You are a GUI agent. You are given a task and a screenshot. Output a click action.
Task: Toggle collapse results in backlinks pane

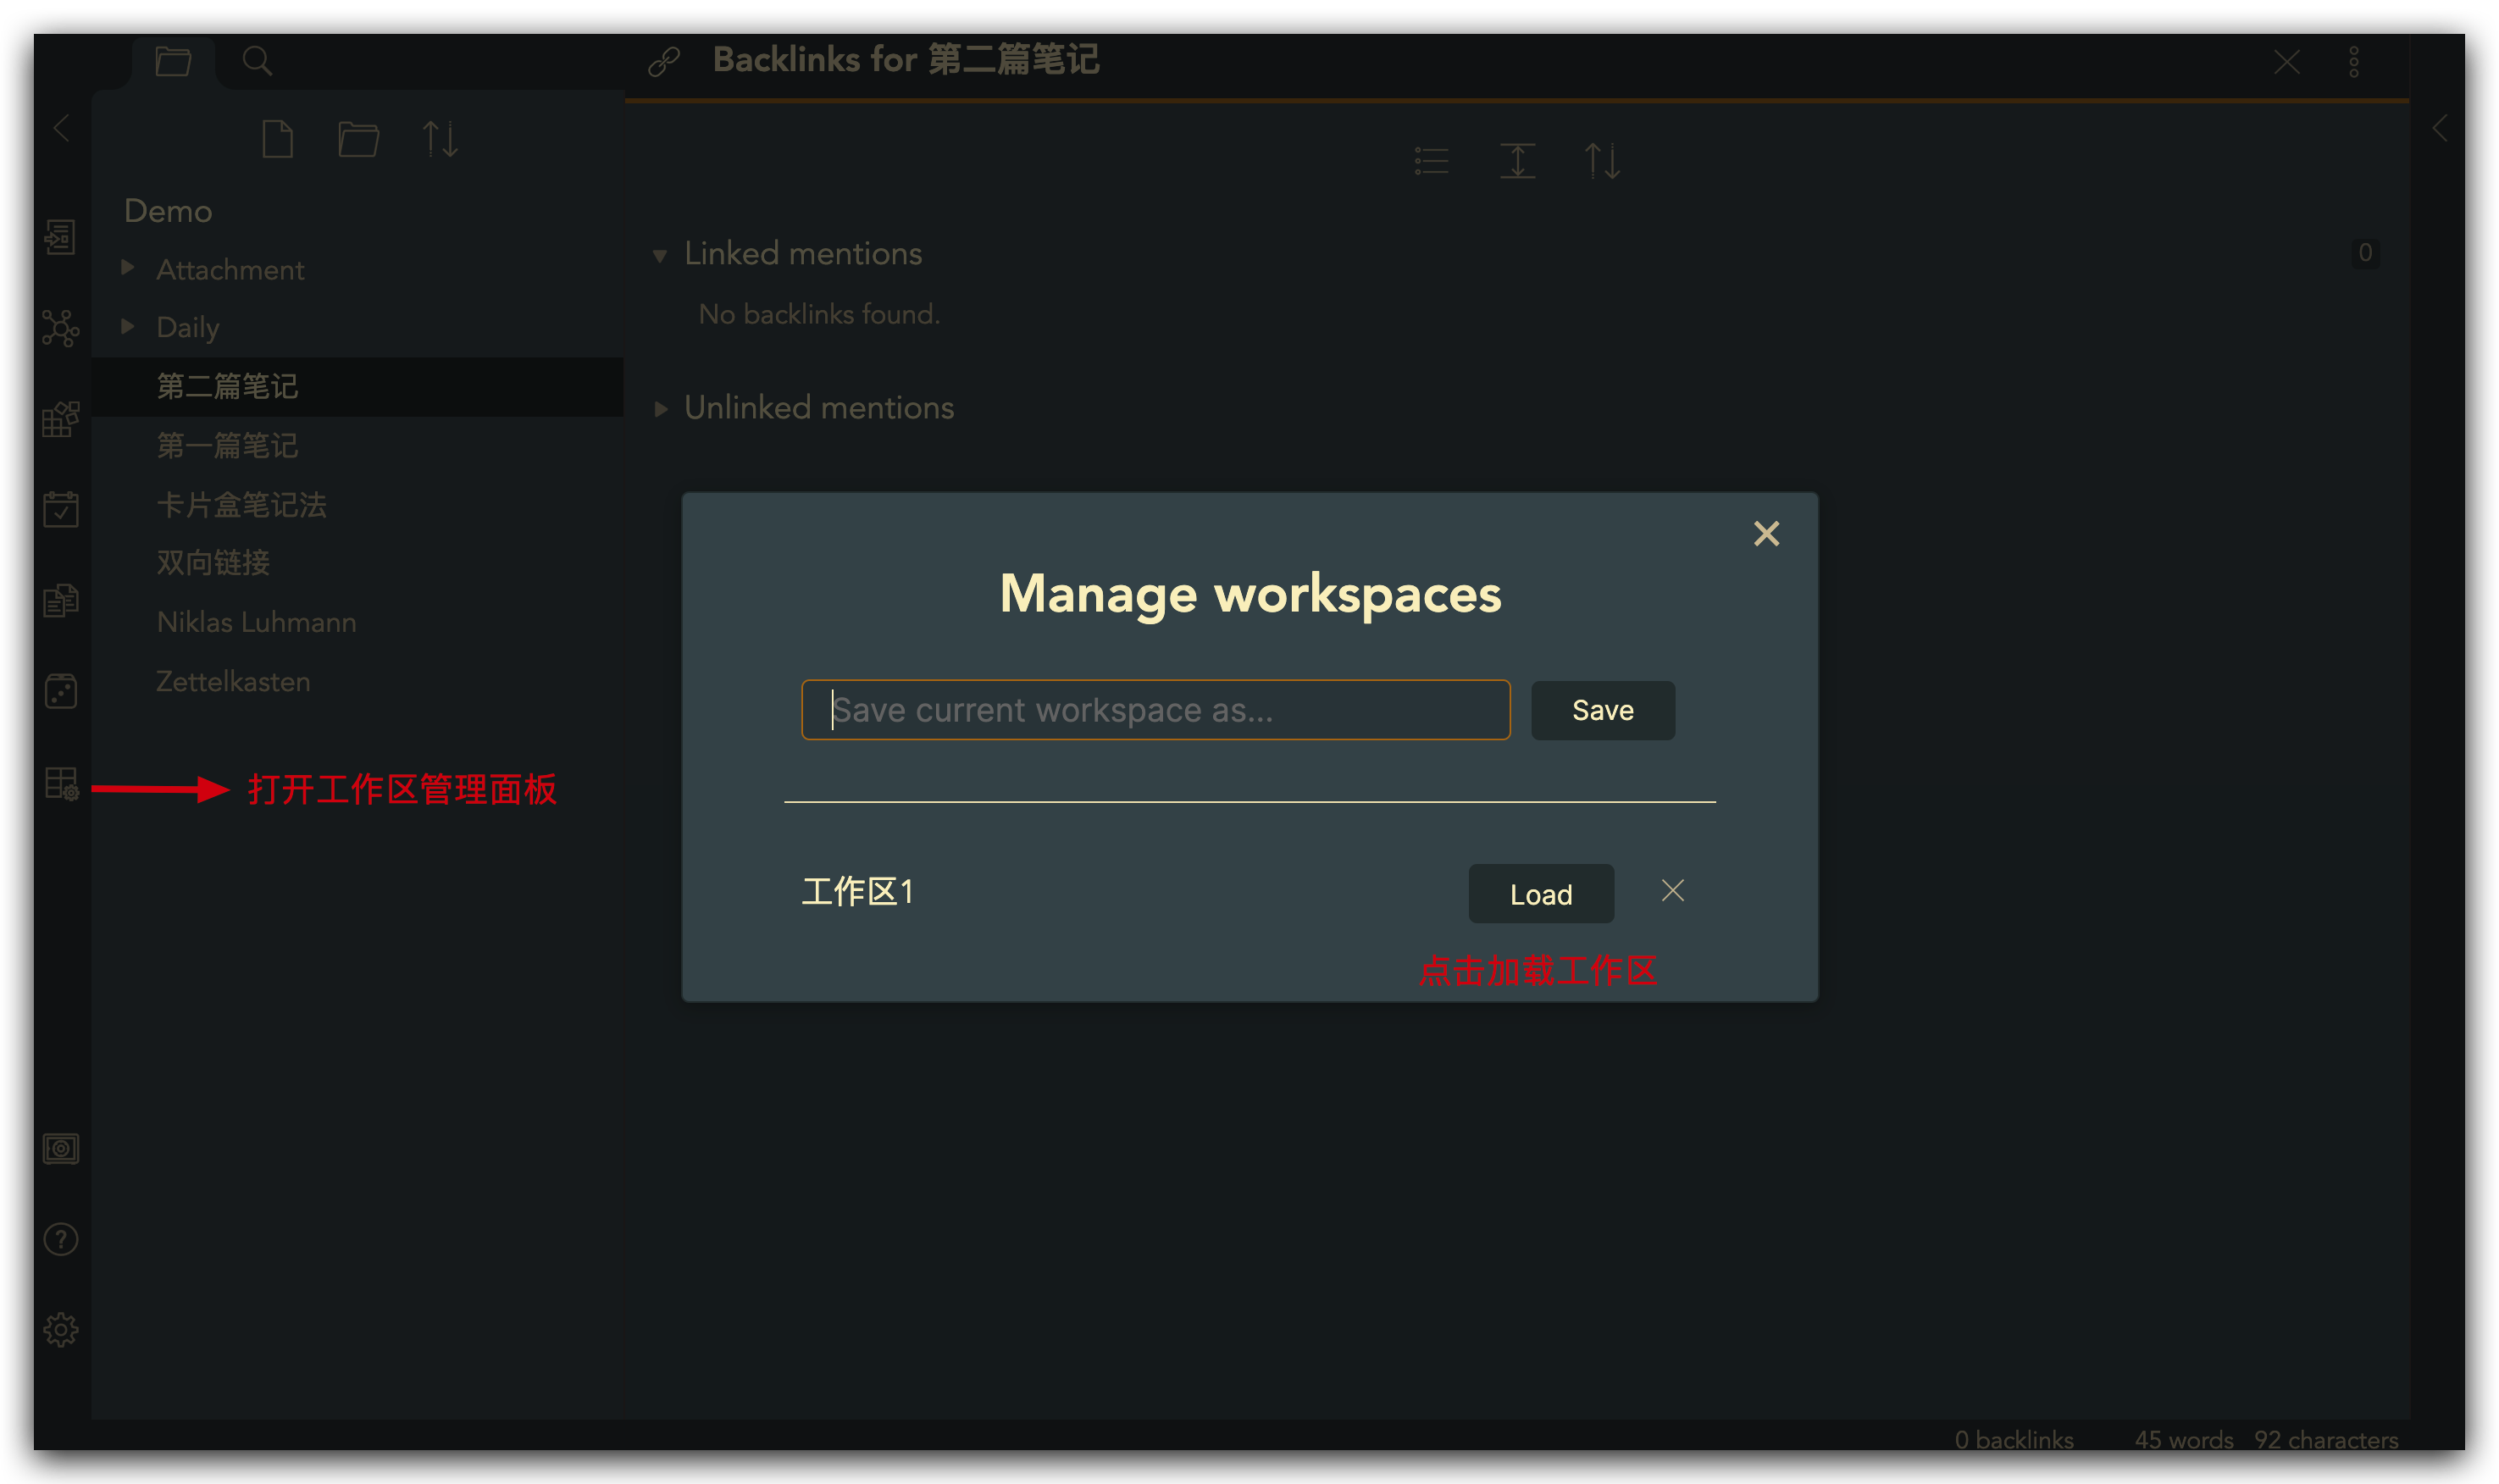click(1431, 161)
